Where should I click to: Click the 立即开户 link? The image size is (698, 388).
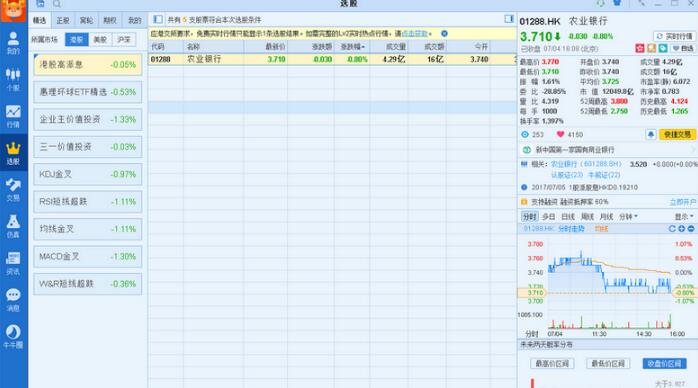[683, 202]
